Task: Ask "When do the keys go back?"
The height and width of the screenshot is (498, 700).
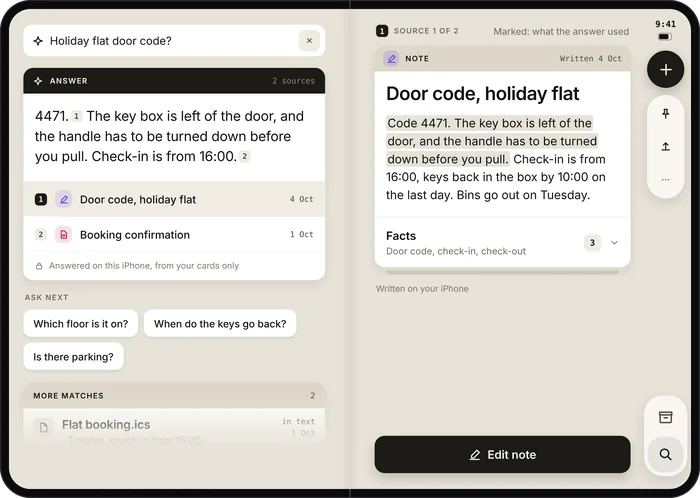Action: click(220, 324)
